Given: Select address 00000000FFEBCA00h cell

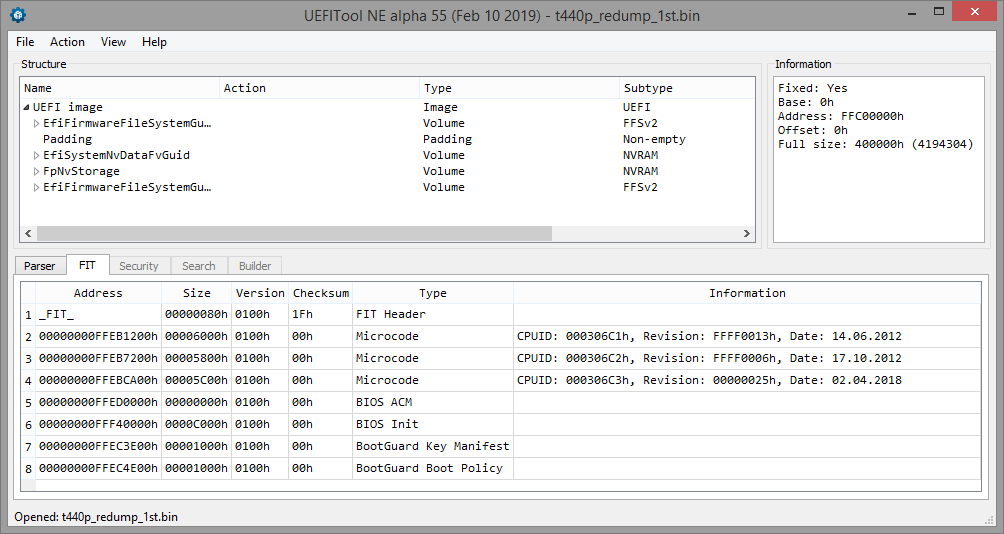Looking at the screenshot, I should point(98,380).
